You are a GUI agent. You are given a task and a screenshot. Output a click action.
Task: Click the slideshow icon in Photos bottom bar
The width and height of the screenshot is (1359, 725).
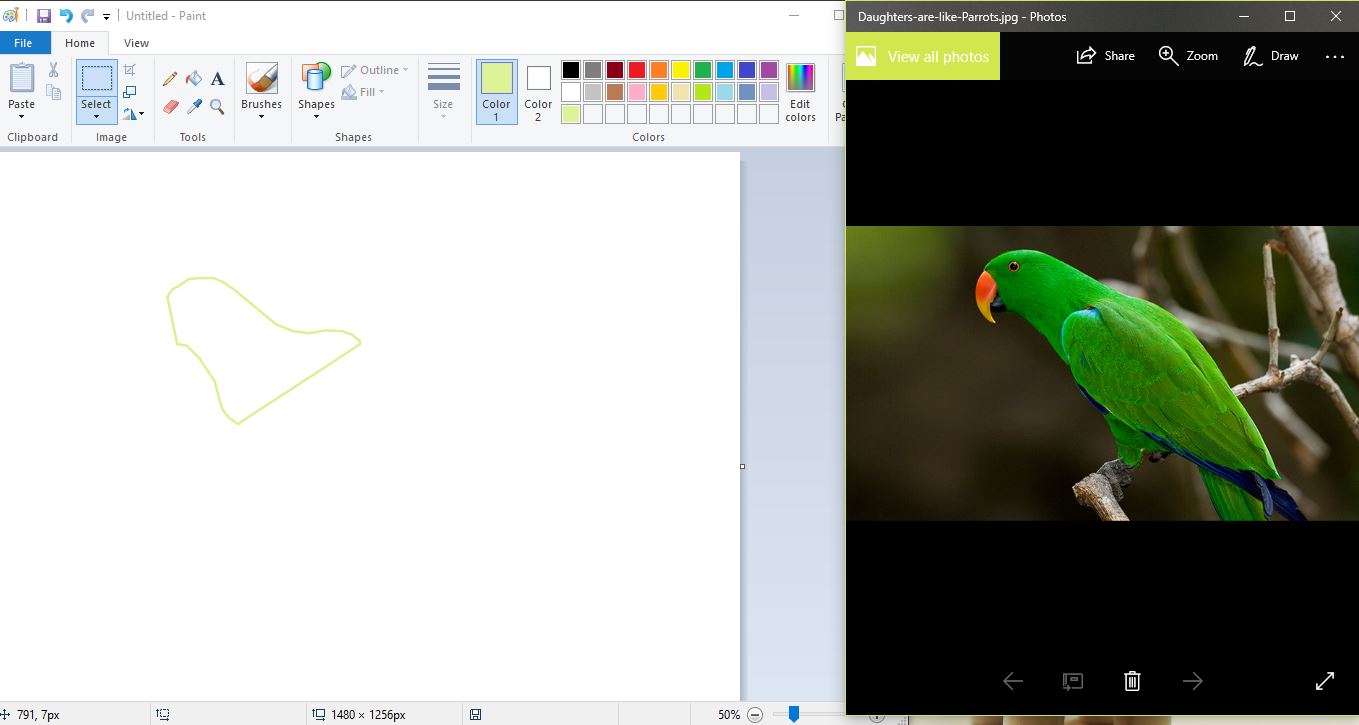1072,681
